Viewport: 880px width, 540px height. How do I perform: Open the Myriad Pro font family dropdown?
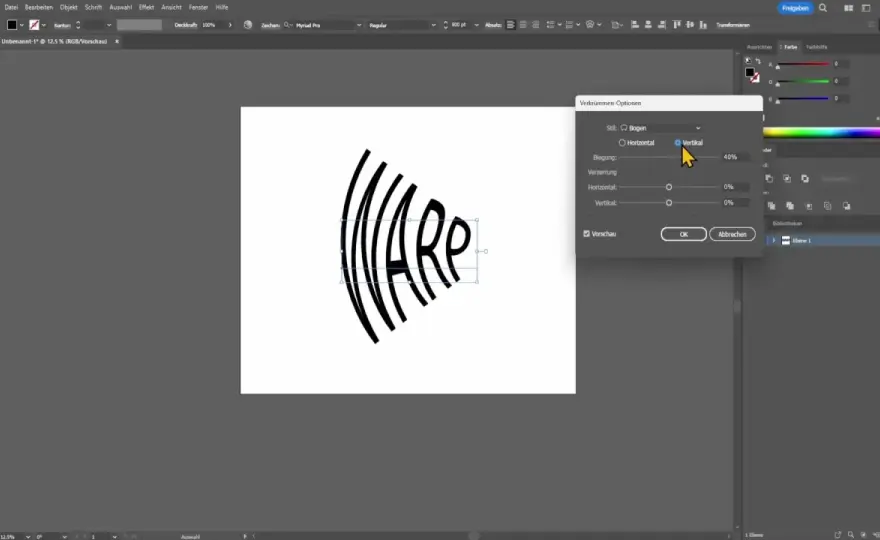click(359, 25)
